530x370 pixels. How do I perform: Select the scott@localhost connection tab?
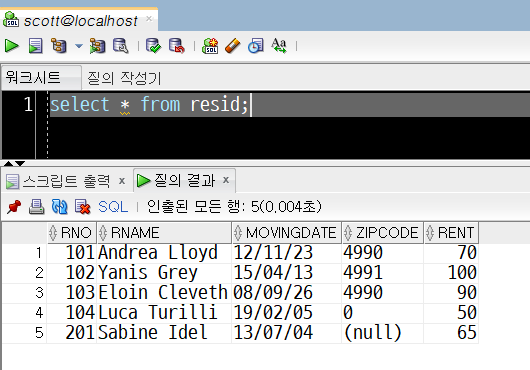(80, 21)
